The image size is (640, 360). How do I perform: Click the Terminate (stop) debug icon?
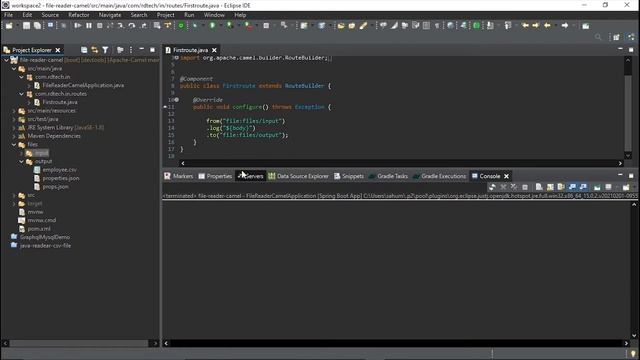point(100,26)
